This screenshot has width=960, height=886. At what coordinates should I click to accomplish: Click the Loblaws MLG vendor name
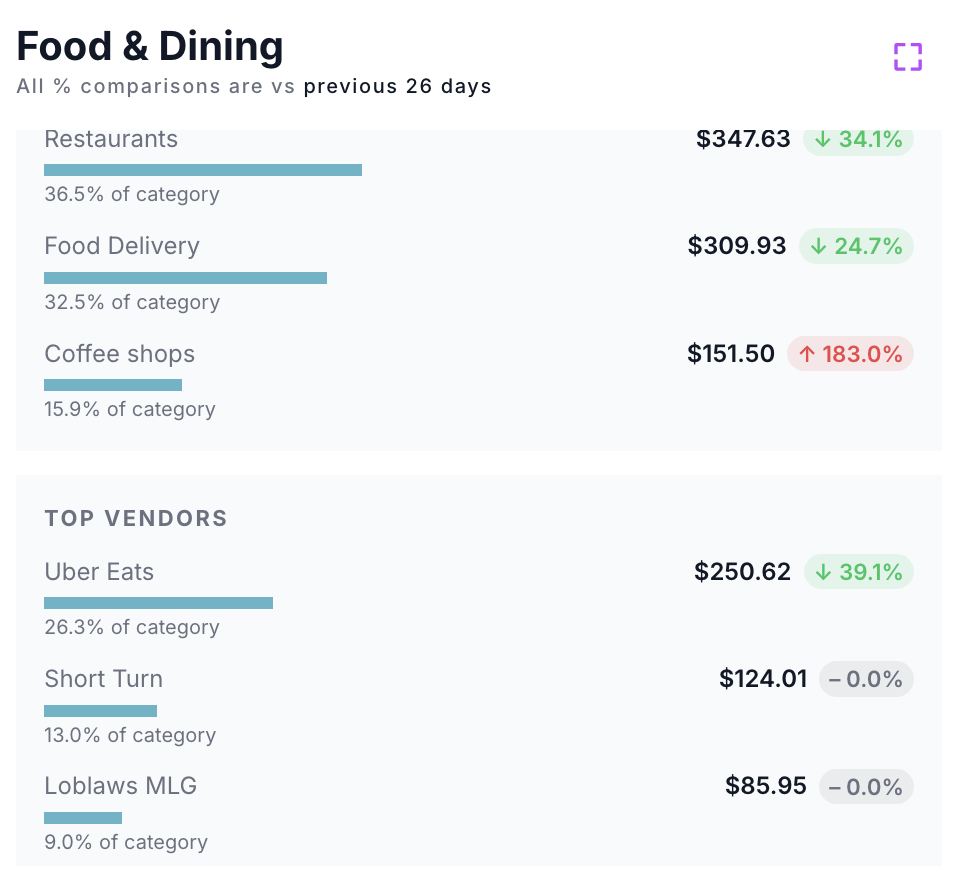pyautogui.click(x=120, y=787)
